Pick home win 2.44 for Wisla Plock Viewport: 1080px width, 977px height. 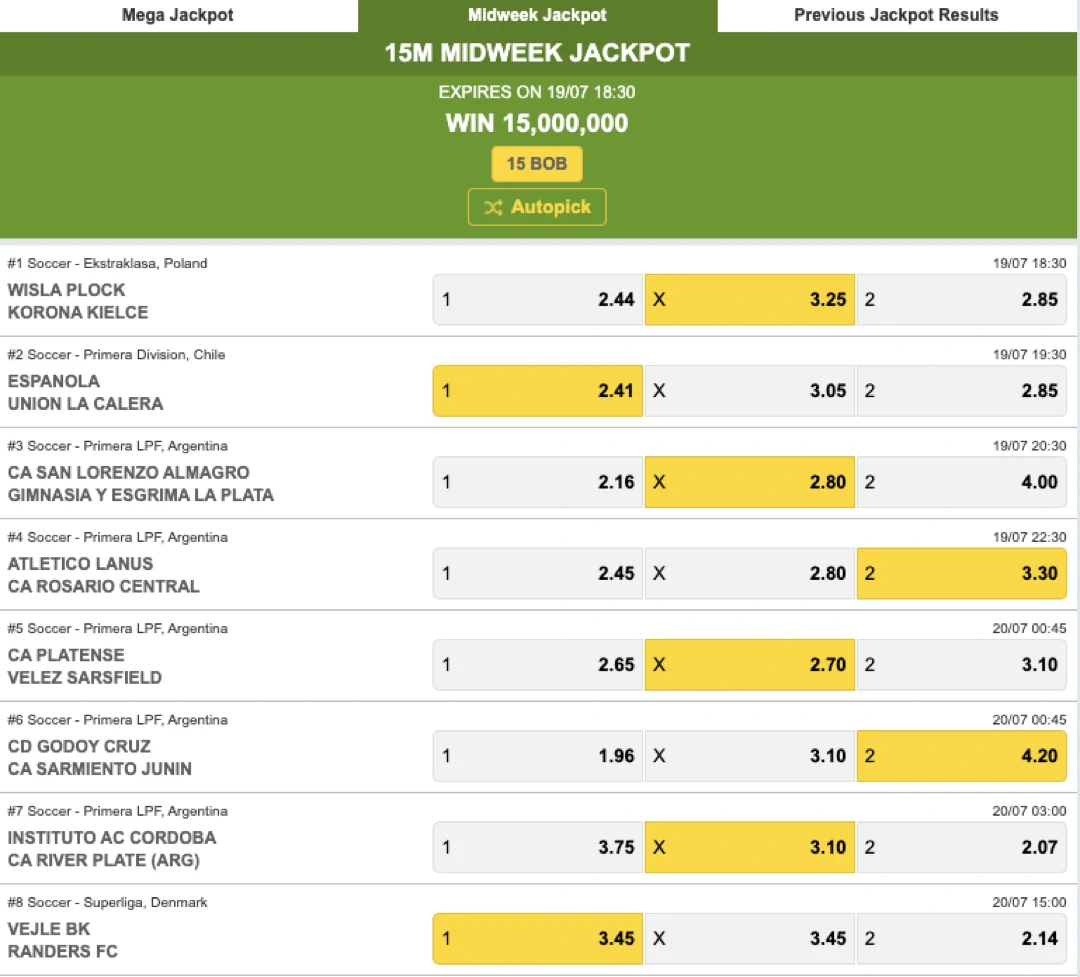(x=537, y=300)
